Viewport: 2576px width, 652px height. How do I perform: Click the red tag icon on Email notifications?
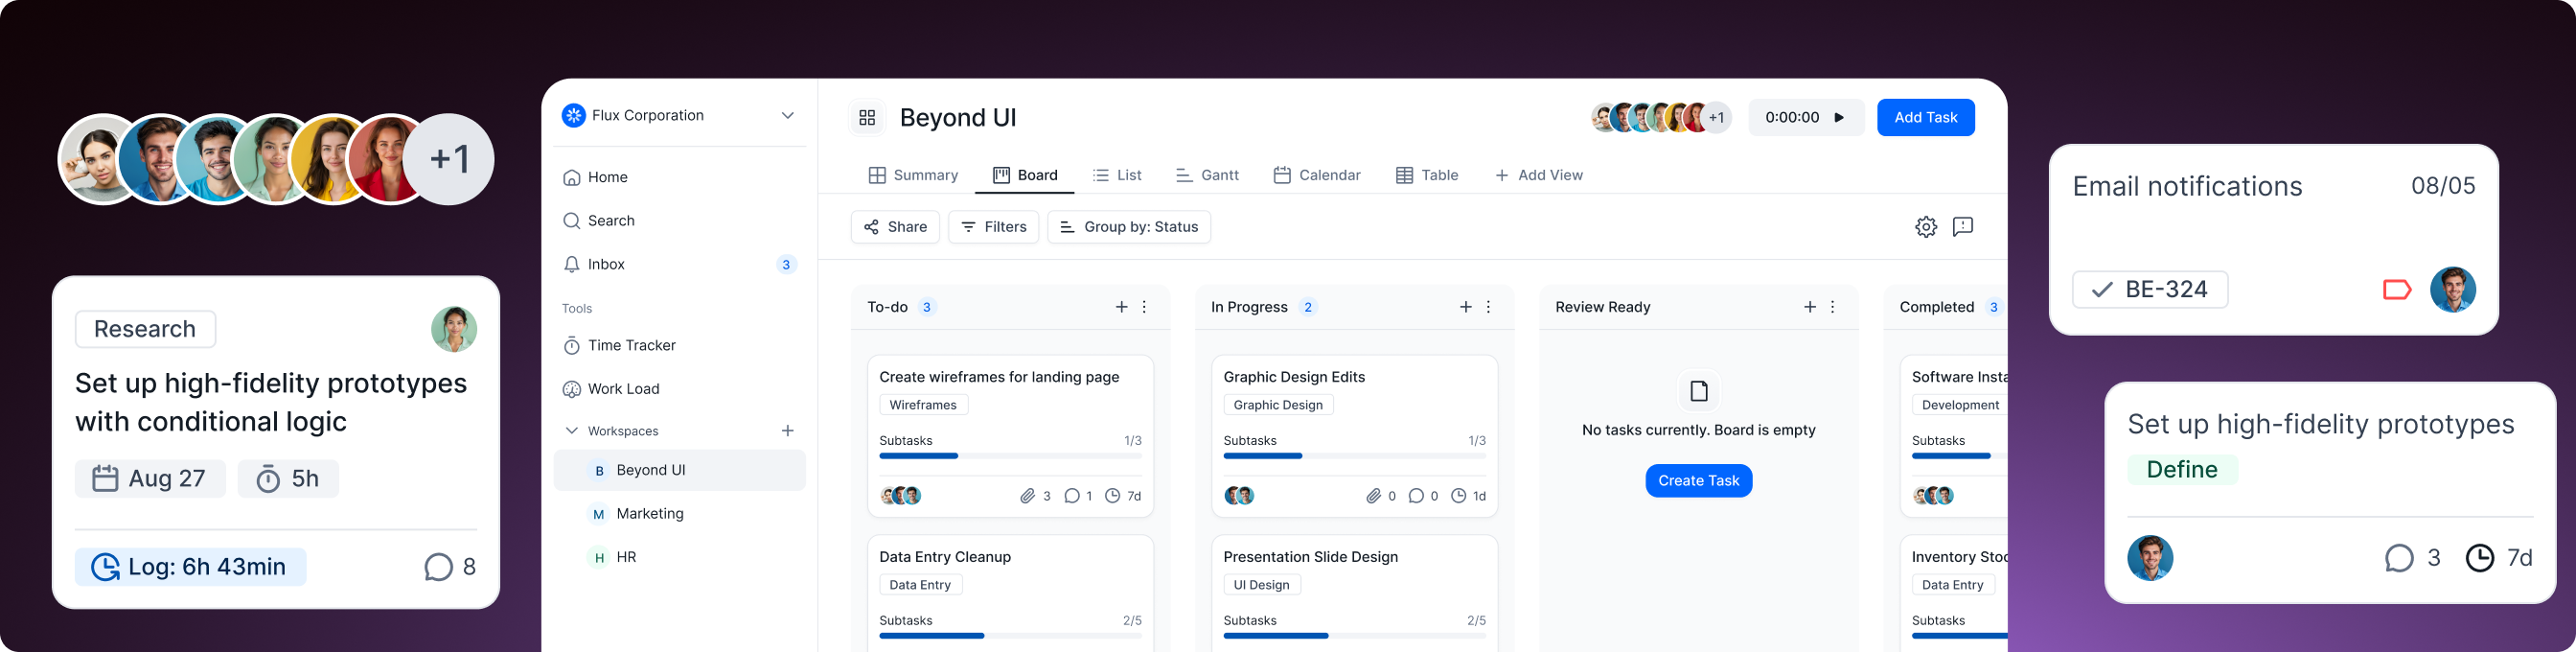tap(2397, 290)
